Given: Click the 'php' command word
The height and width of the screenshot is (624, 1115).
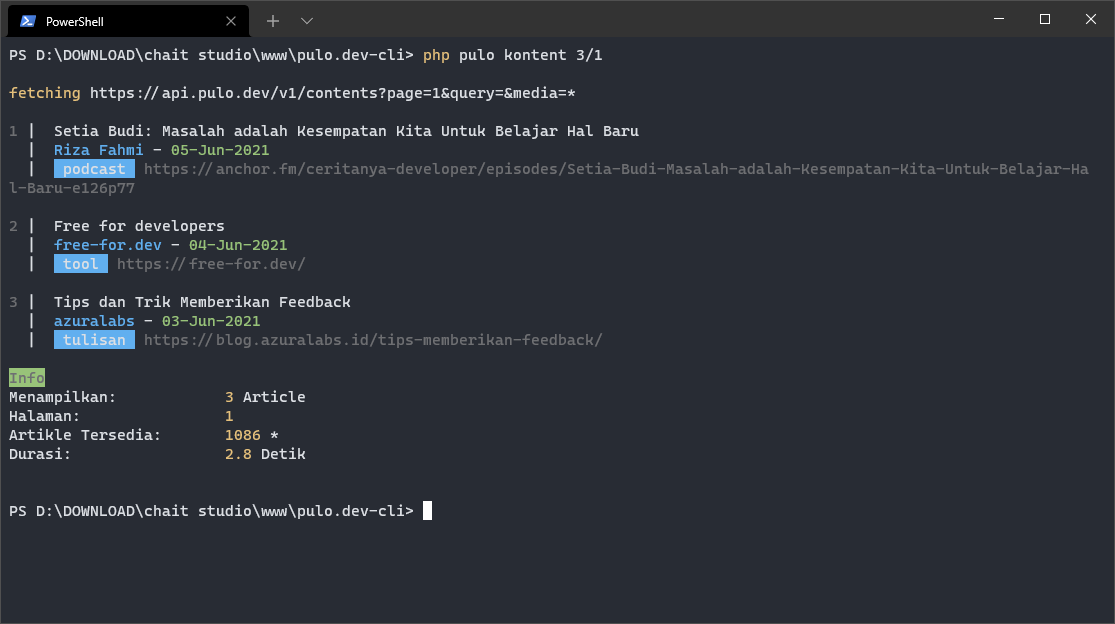Looking at the screenshot, I should (436, 55).
